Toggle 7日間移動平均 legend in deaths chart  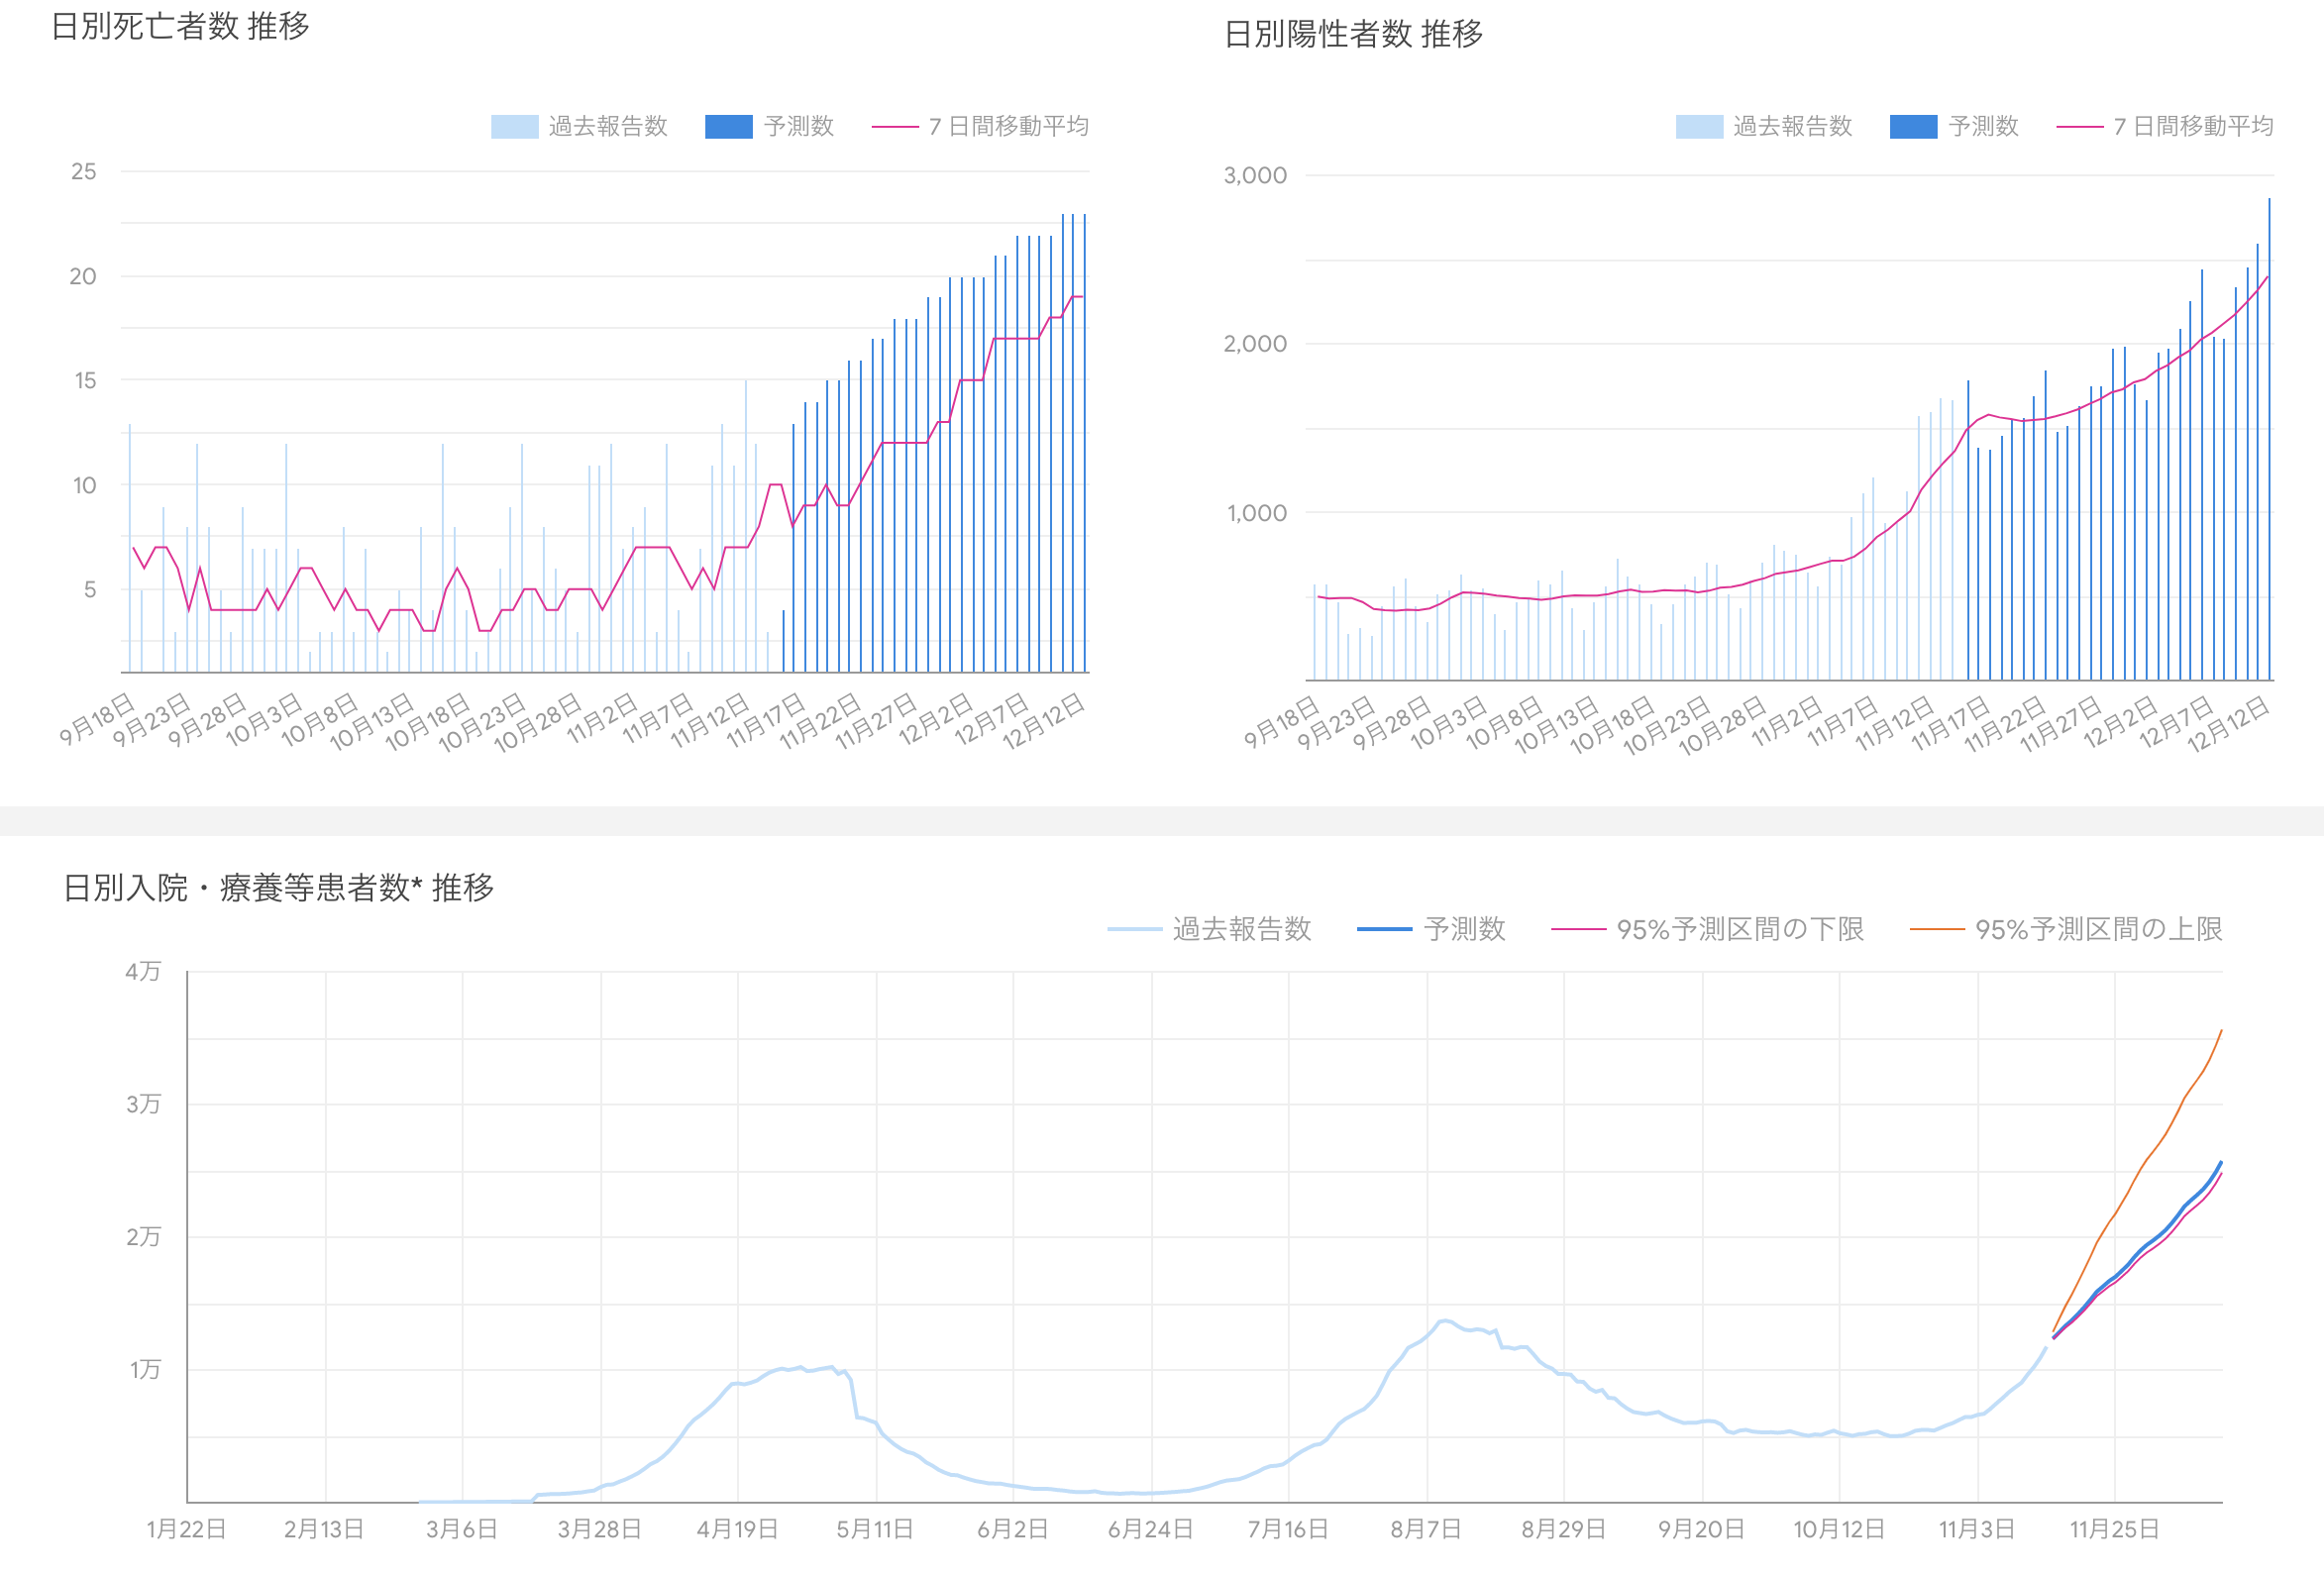coord(980,126)
